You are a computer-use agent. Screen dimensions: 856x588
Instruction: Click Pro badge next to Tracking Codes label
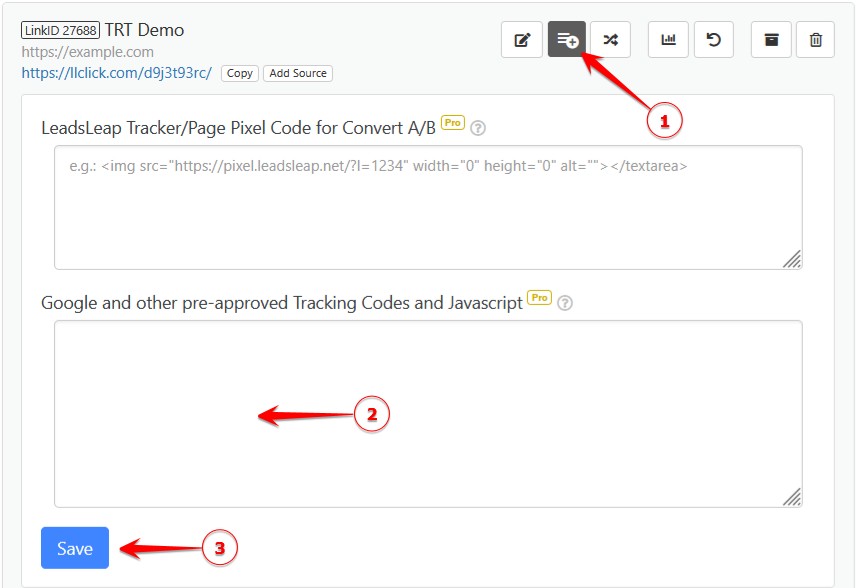click(539, 298)
